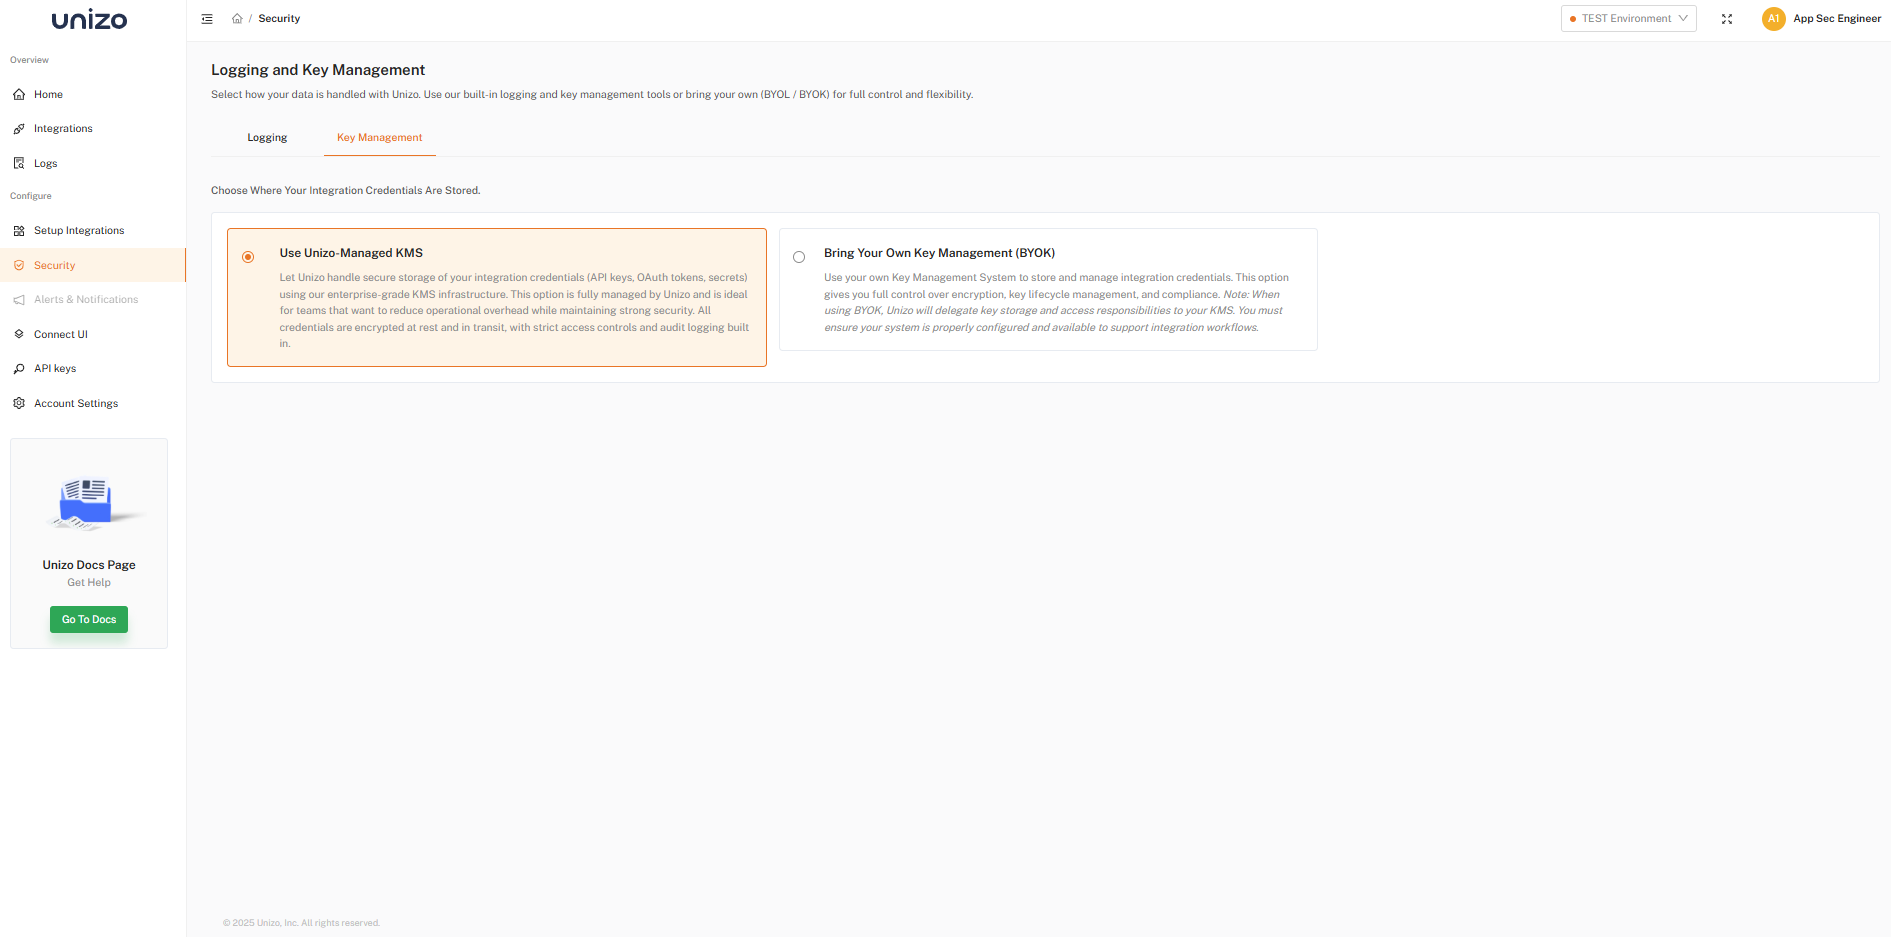Click the Integrations plug icon

click(19, 129)
